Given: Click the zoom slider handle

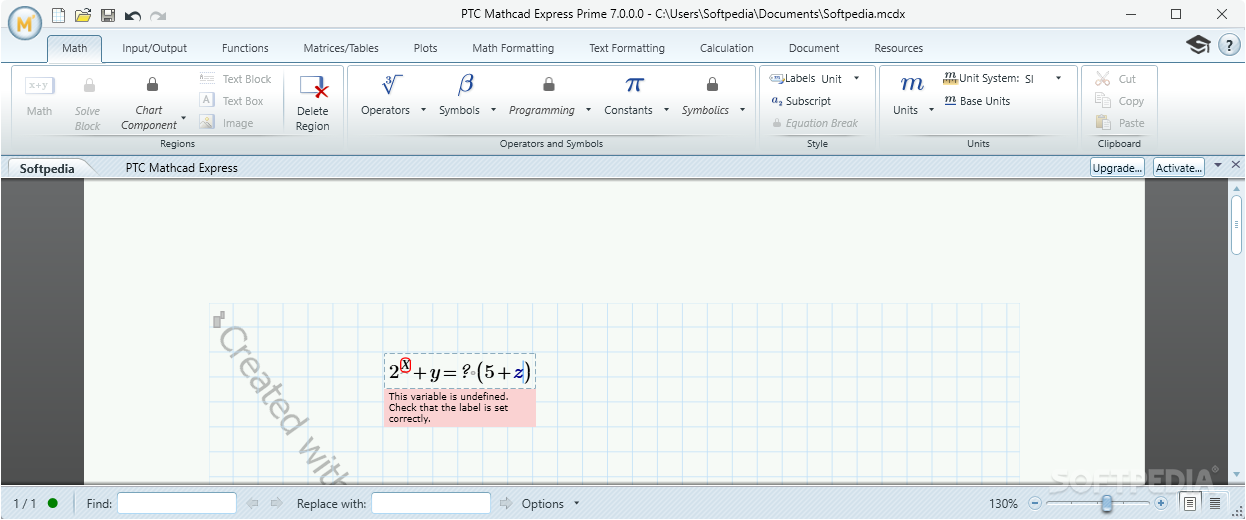Looking at the screenshot, I should coord(1106,503).
